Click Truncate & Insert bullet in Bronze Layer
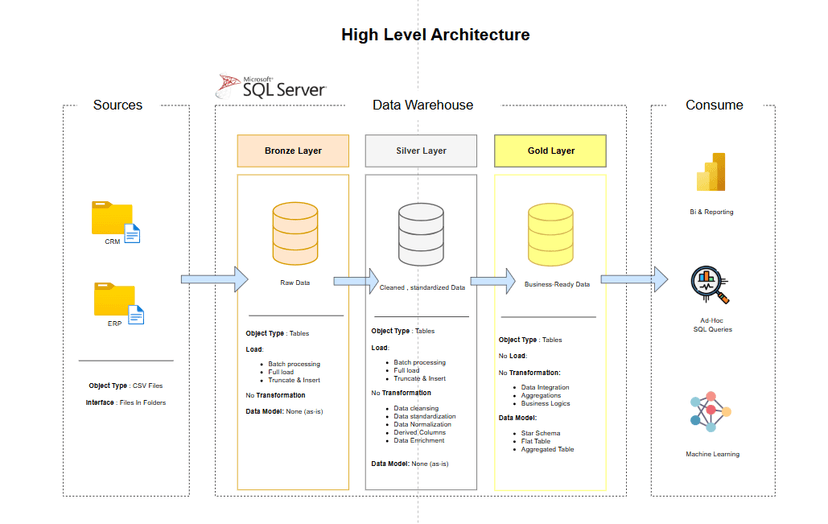 tap(294, 380)
